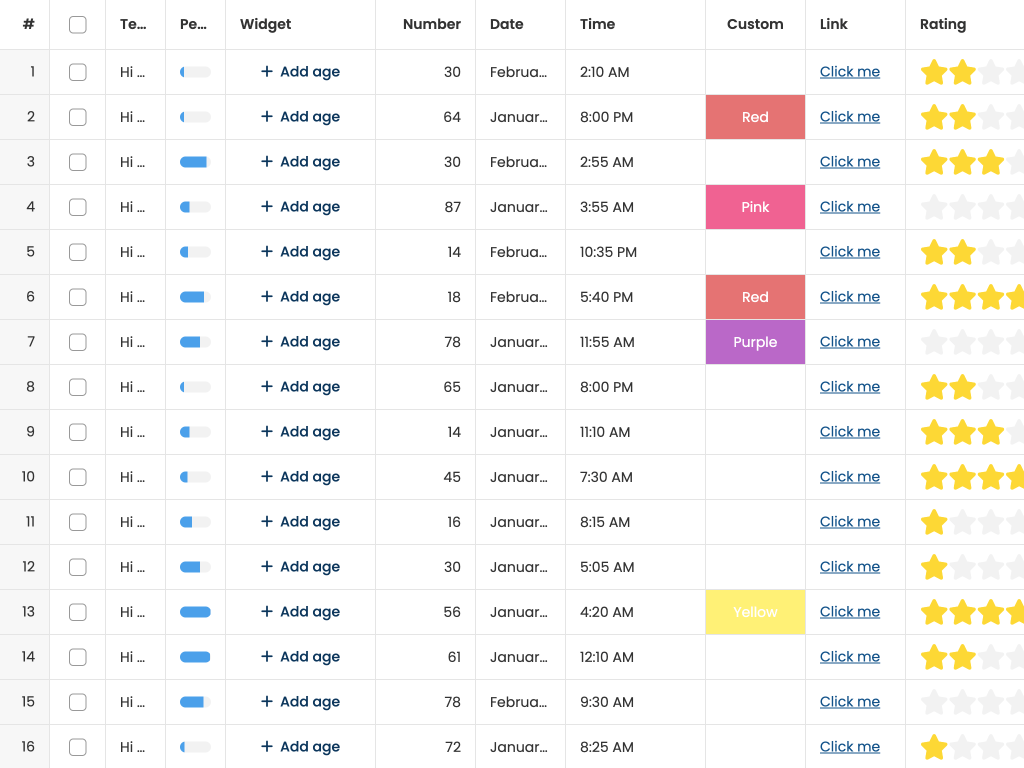Viewport: 1024px width, 768px height.
Task: Toggle the select-all checkbox in header
Action: pos(78,25)
